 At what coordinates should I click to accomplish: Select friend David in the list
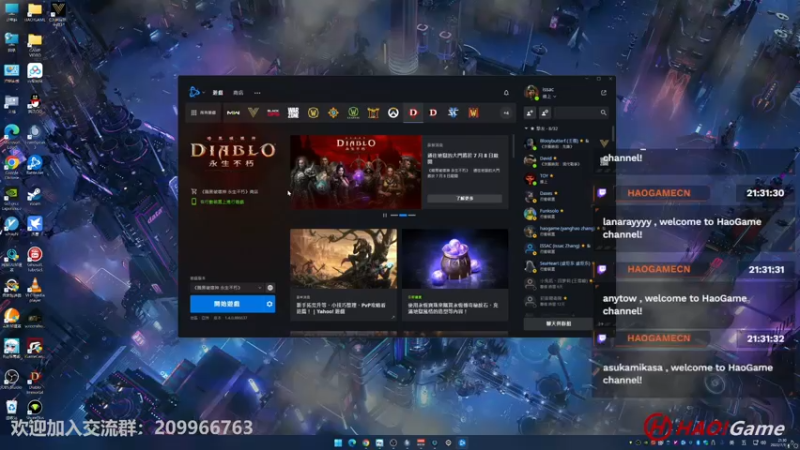pos(559,161)
